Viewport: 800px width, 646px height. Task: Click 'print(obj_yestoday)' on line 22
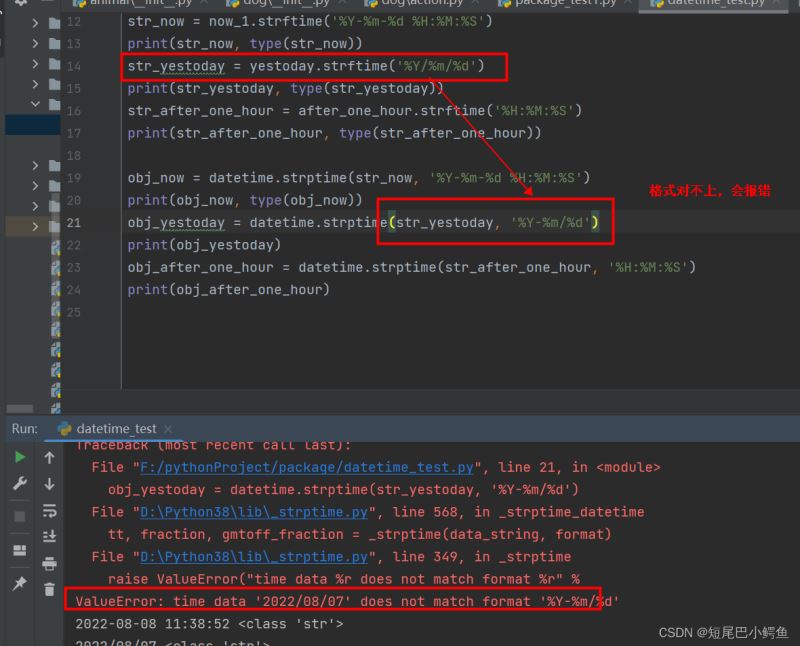pyautogui.click(x=204, y=245)
